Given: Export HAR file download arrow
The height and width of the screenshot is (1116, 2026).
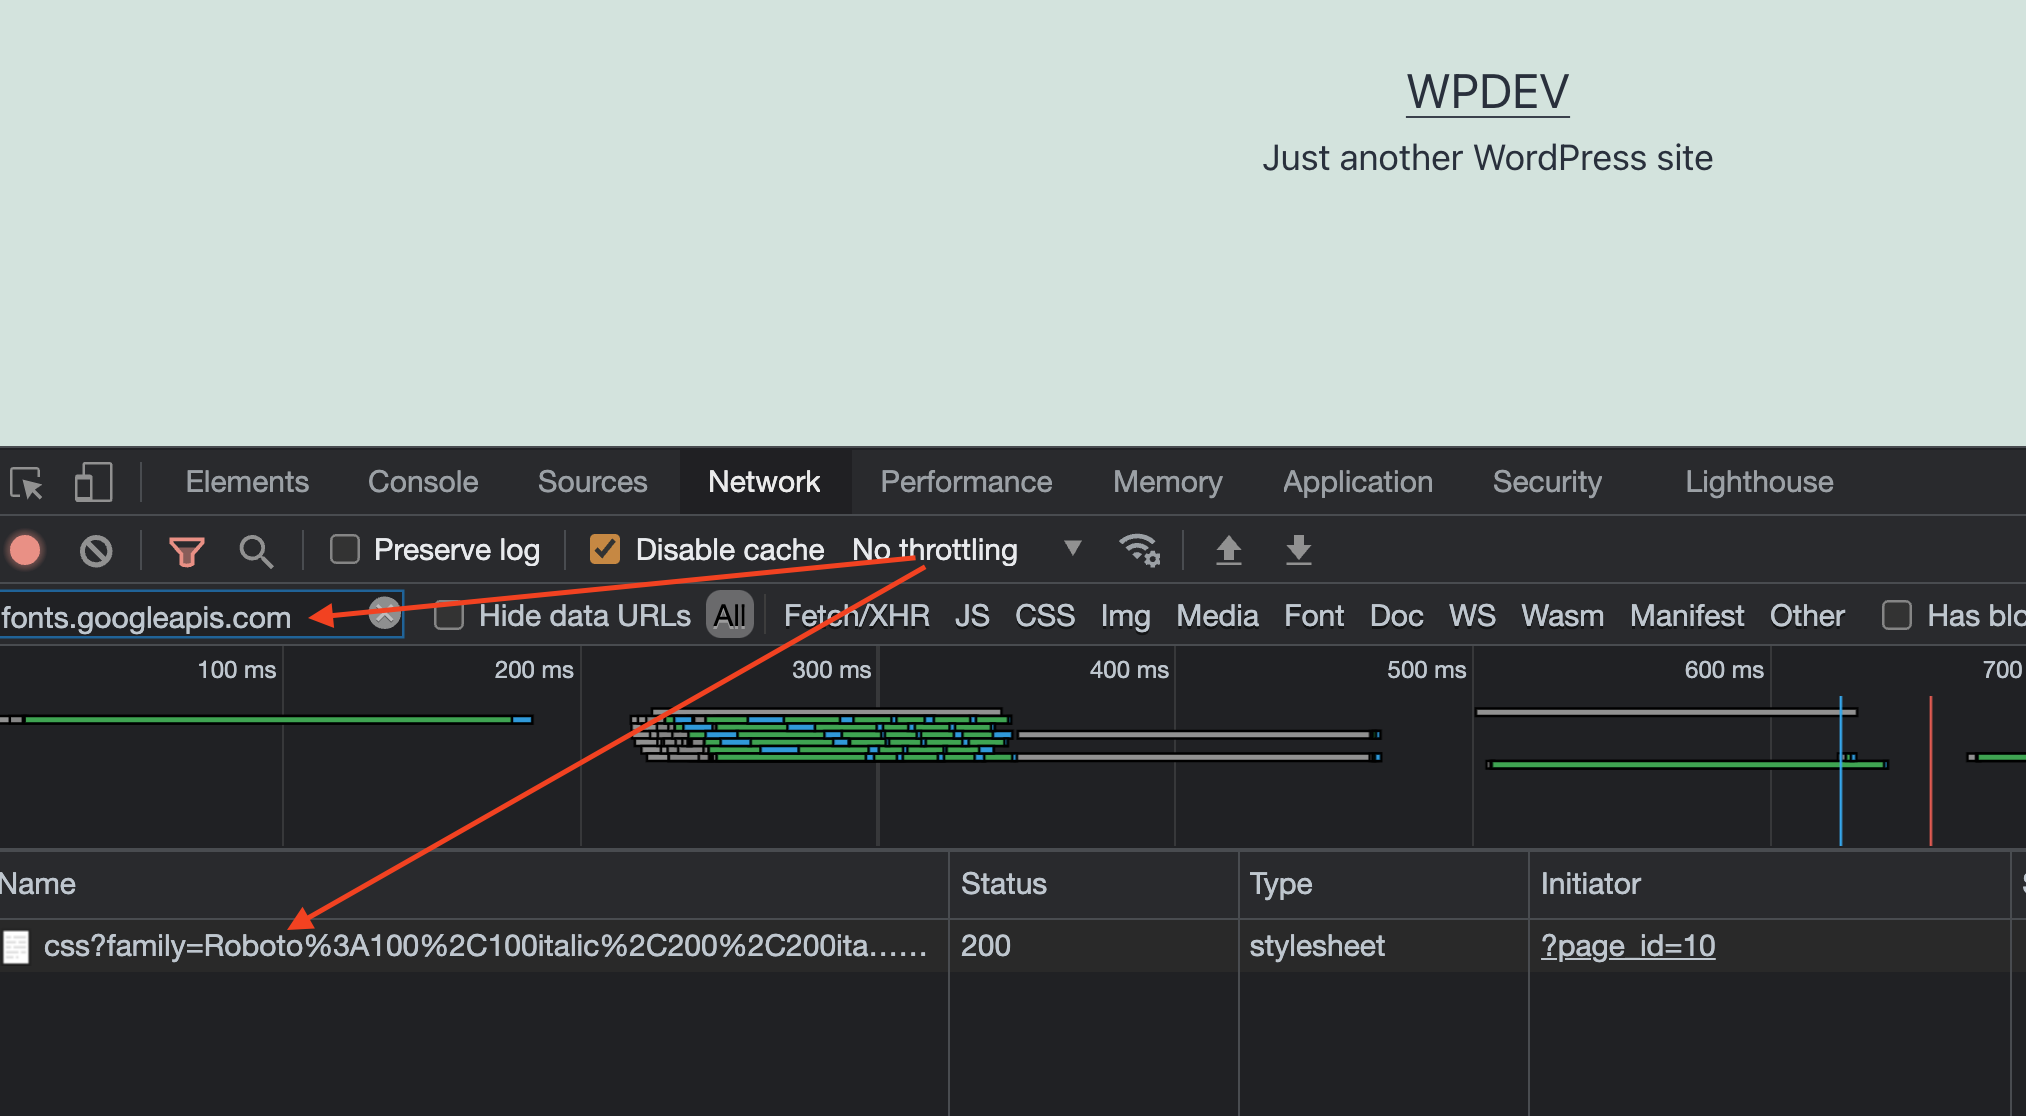Looking at the screenshot, I should [x=1298, y=550].
